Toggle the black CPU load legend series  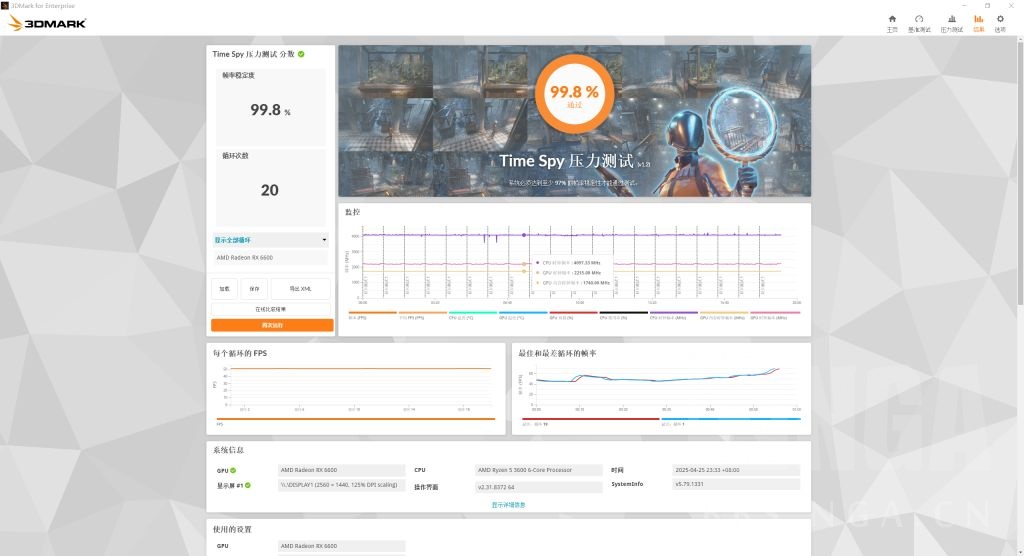[624, 315]
